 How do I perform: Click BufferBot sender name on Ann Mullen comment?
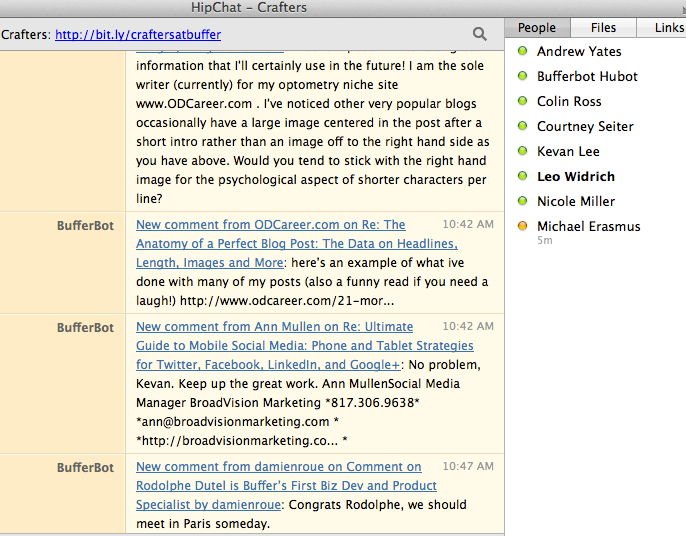tap(85, 327)
